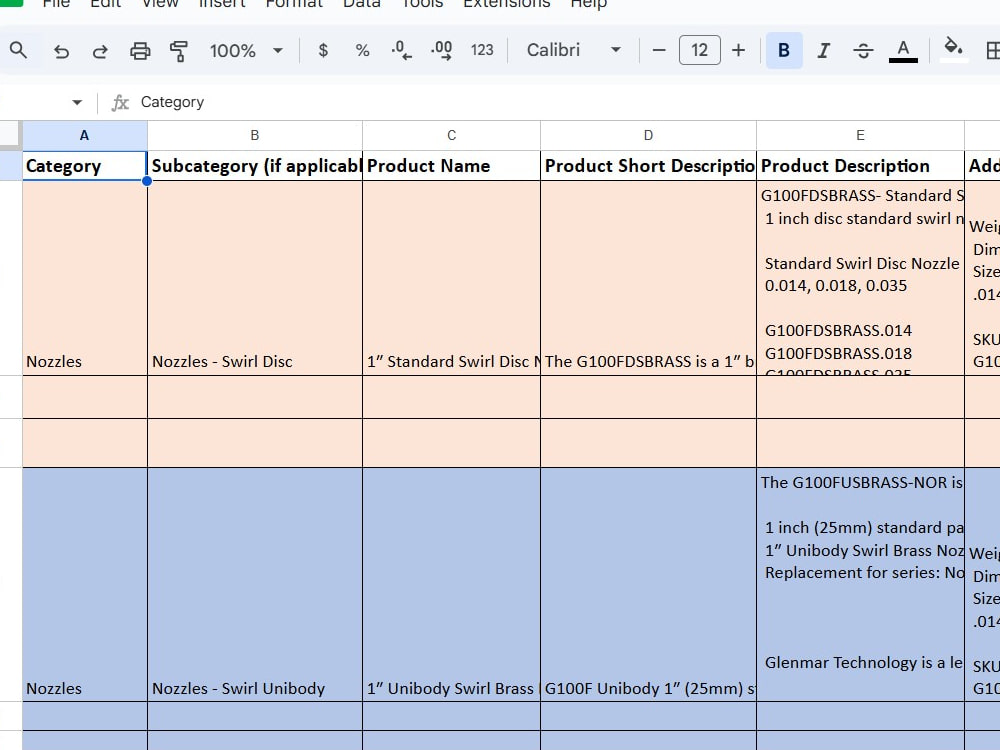Select the G100F Unibody 1" (25mm) cell
Screen dimensions: 1000x750
coord(648,584)
